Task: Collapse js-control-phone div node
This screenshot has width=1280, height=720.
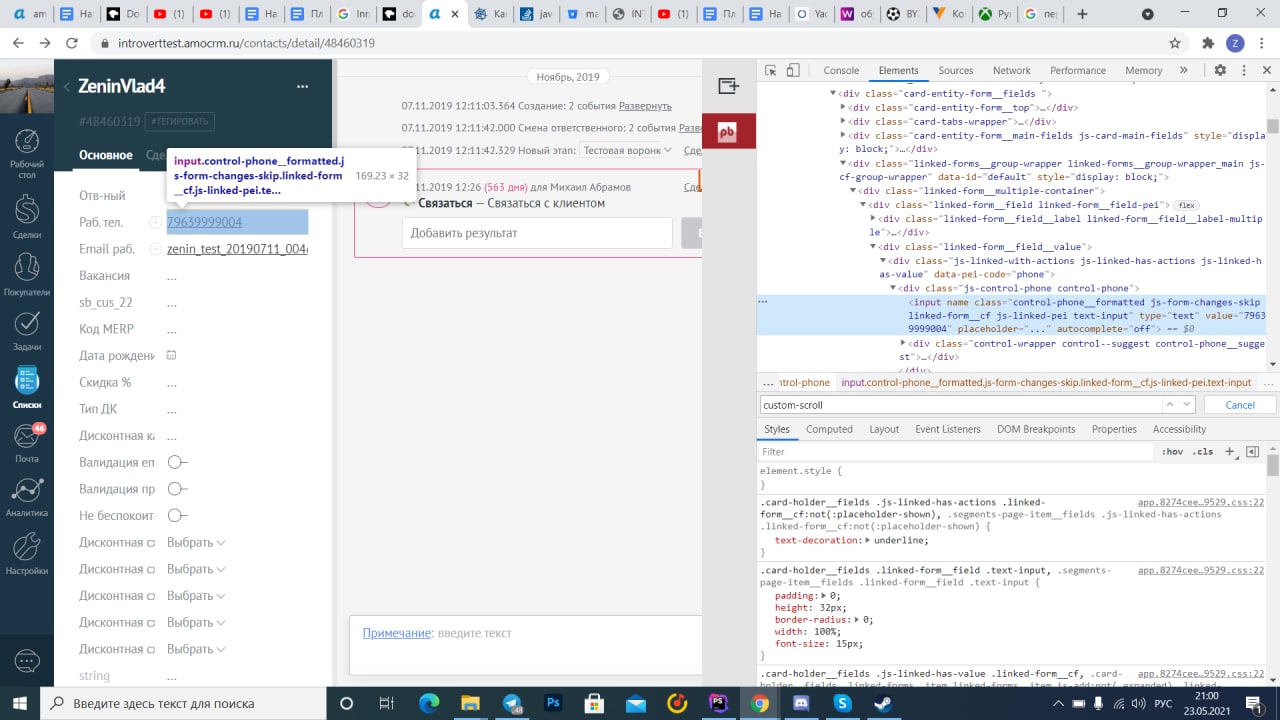Action: pyautogui.click(x=892, y=288)
